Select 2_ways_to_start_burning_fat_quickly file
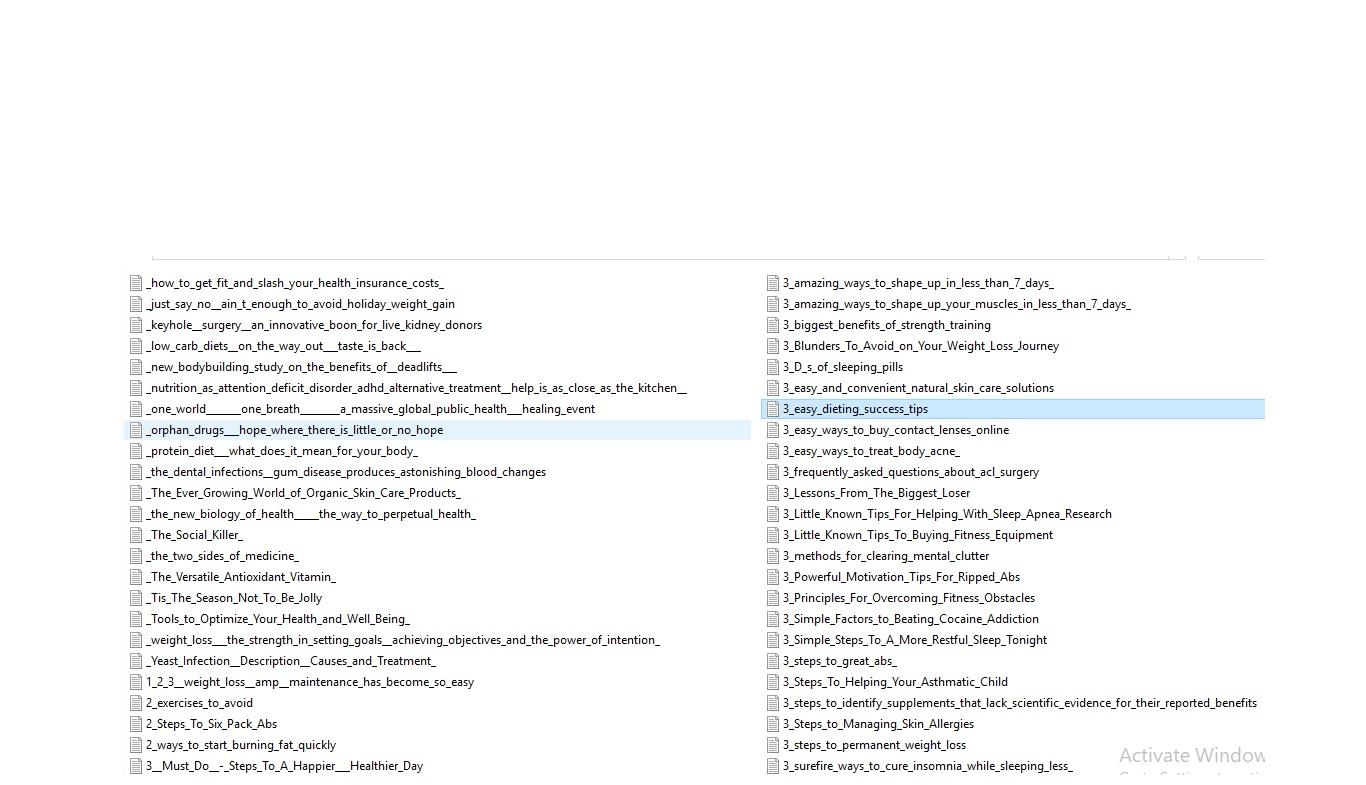 pyautogui.click(x=241, y=745)
